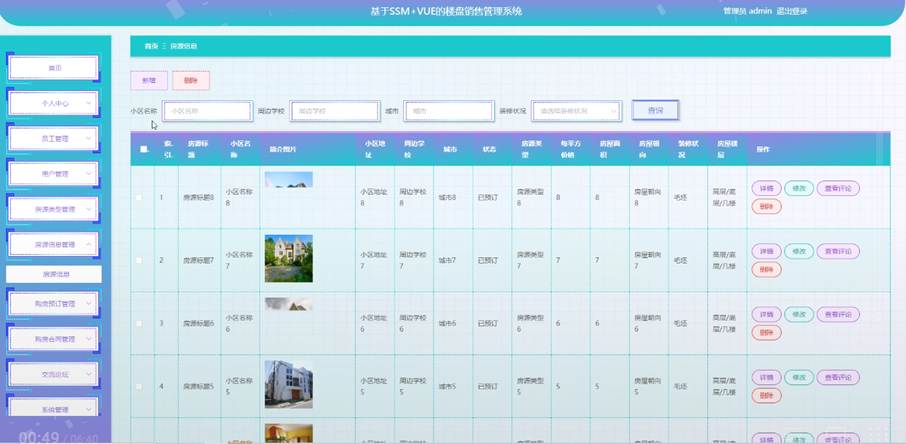Go to 首页 in the sidebar
Screen dimensions: 906x444
click(x=54, y=68)
